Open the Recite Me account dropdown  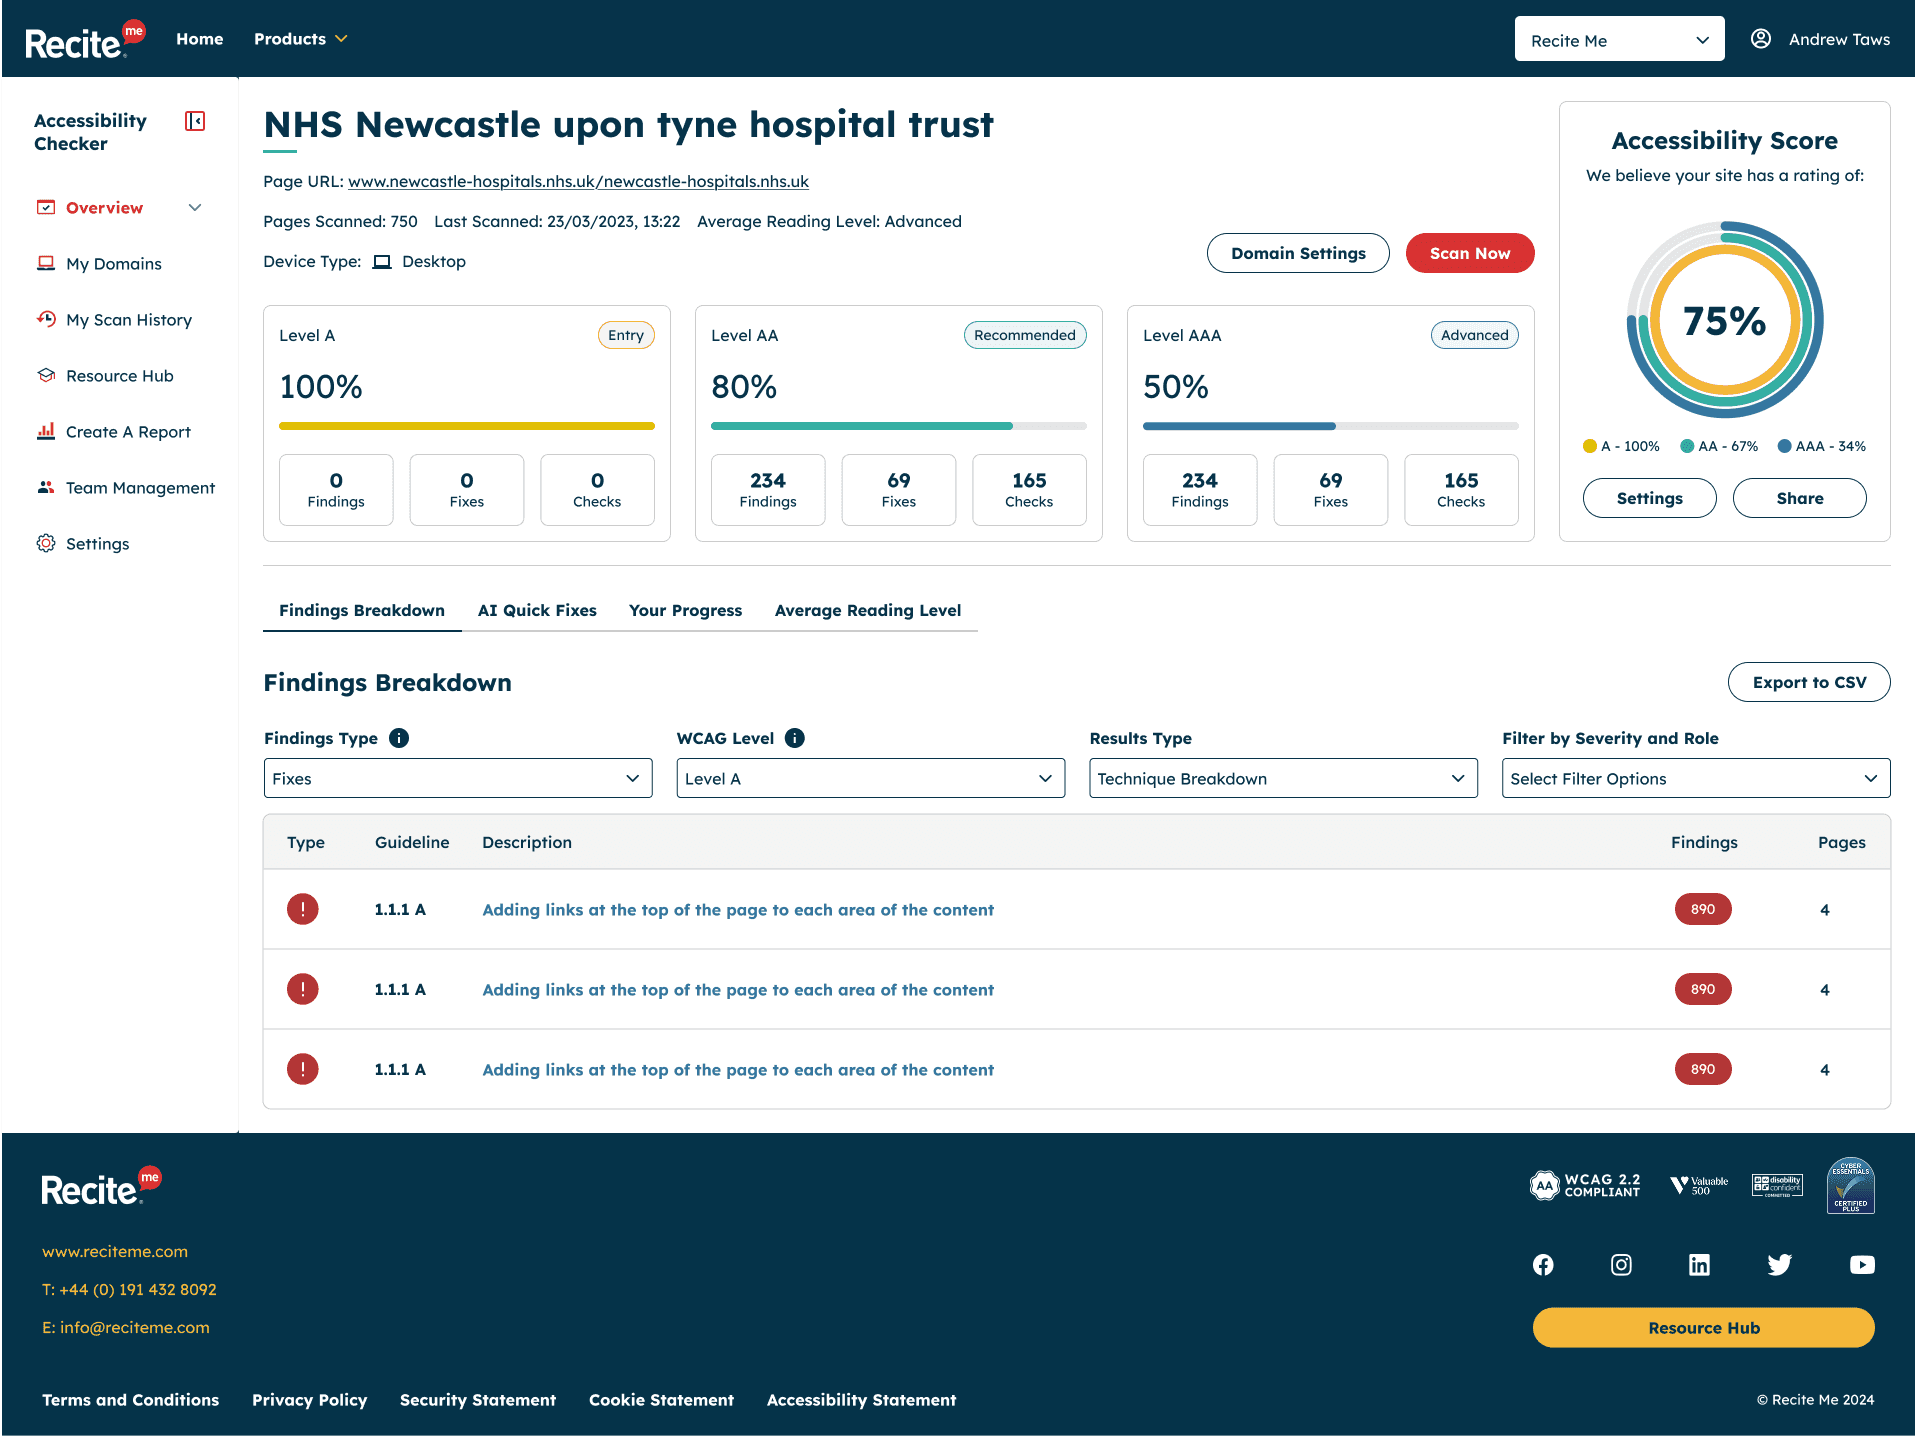coord(1619,40)
